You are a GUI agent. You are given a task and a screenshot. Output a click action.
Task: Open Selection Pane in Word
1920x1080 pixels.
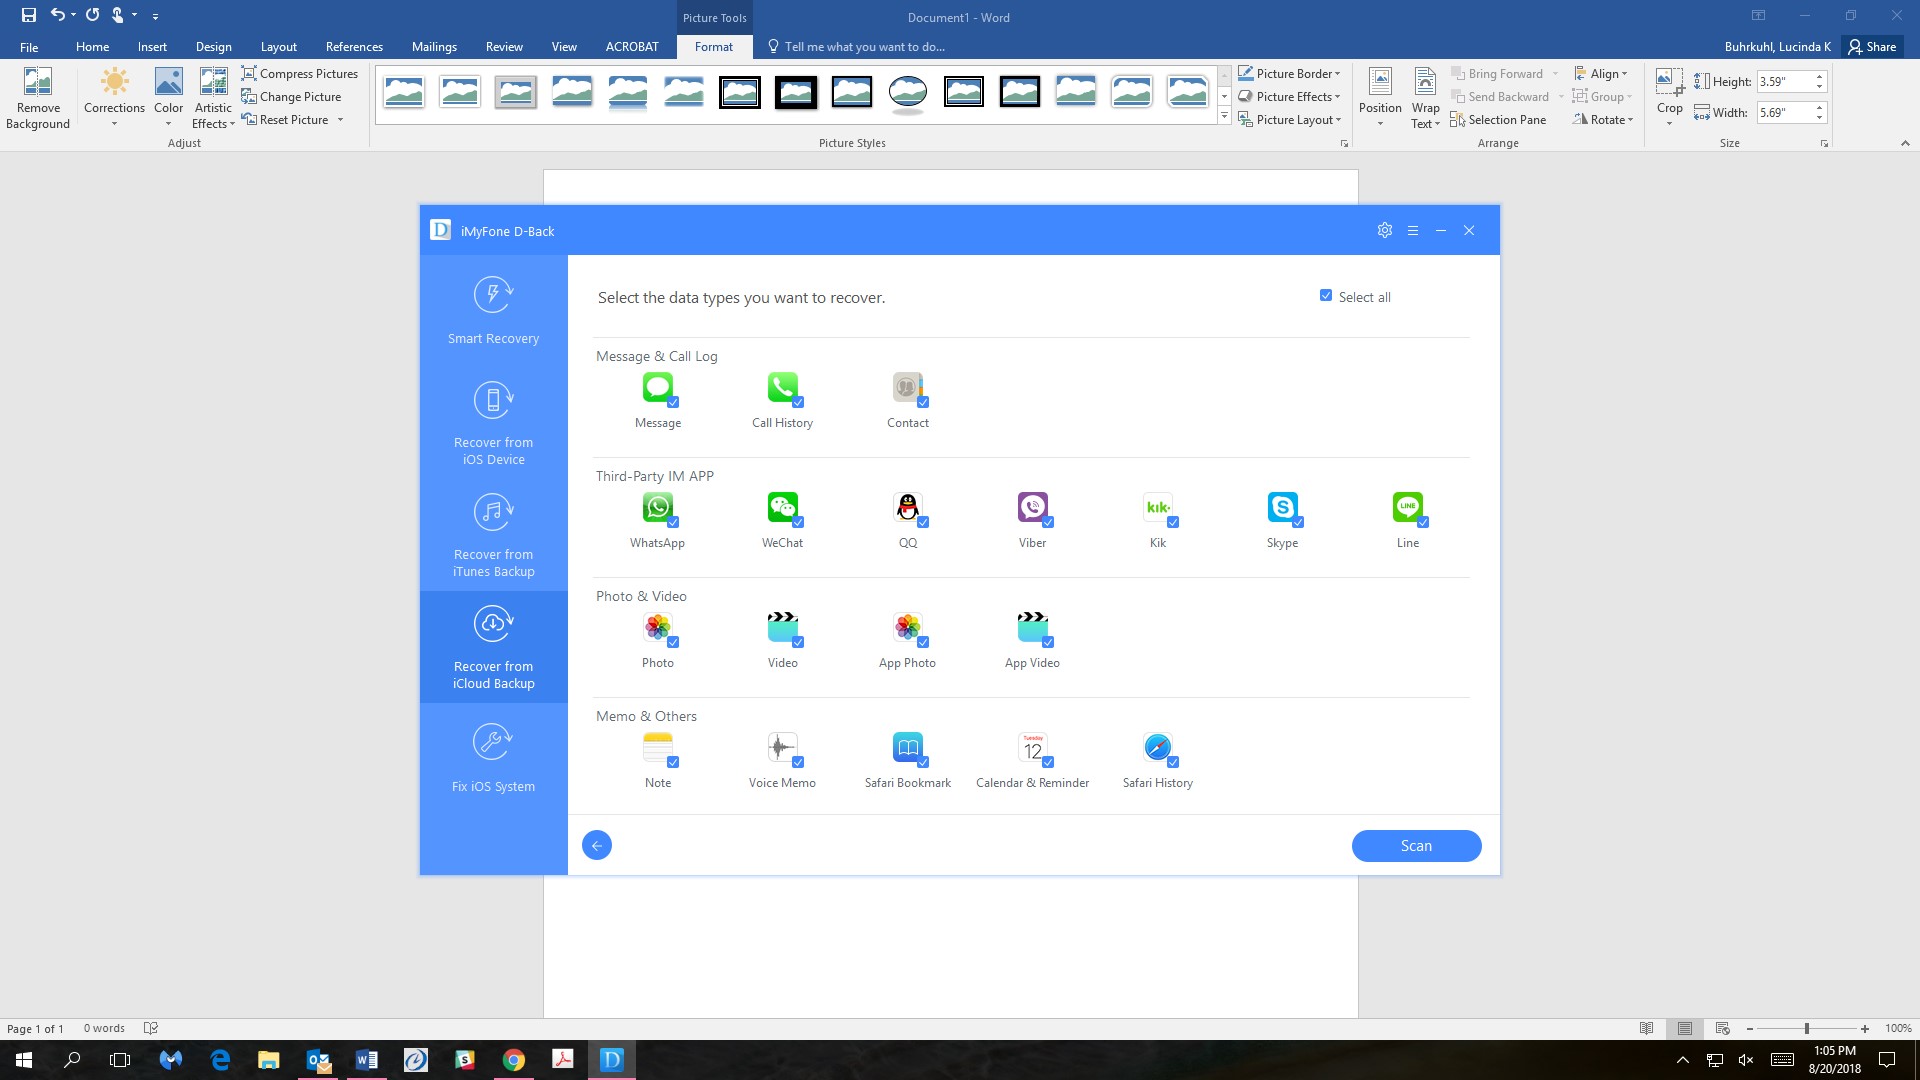(1498, 119)
